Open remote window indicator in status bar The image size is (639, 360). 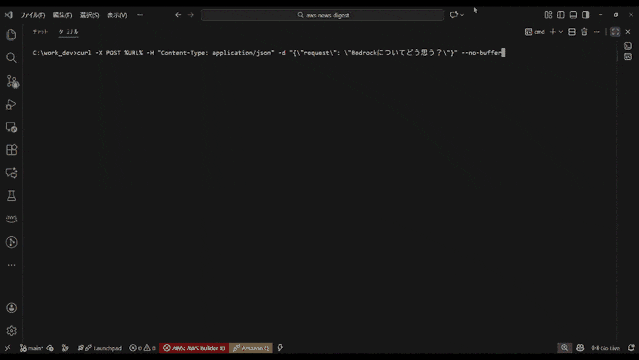[x=7, y=348]
